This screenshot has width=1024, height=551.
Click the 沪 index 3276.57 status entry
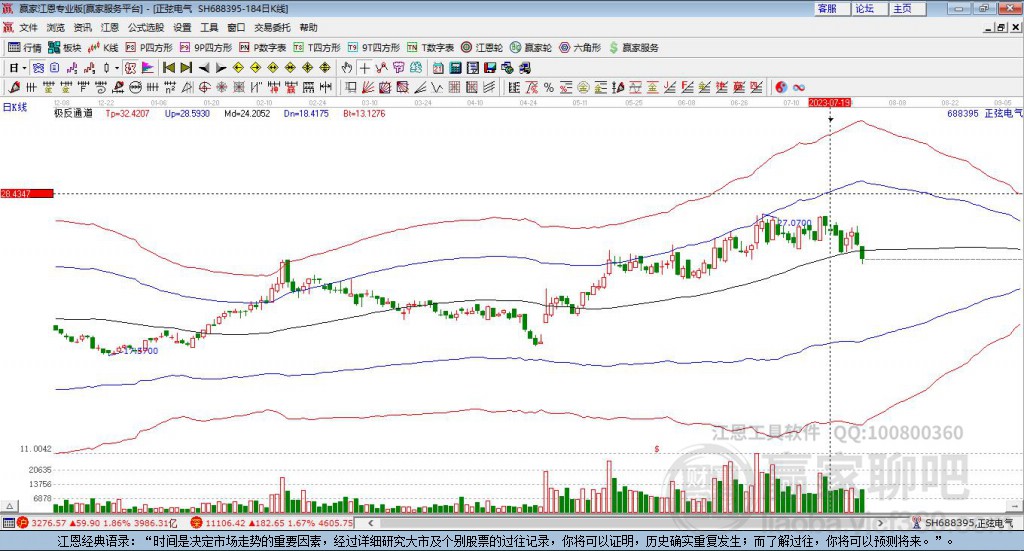pos(98,523)
